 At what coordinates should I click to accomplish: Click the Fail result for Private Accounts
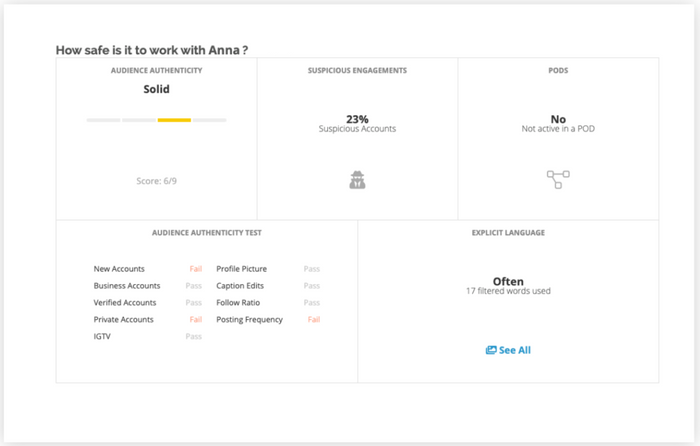tap(196, 320)
